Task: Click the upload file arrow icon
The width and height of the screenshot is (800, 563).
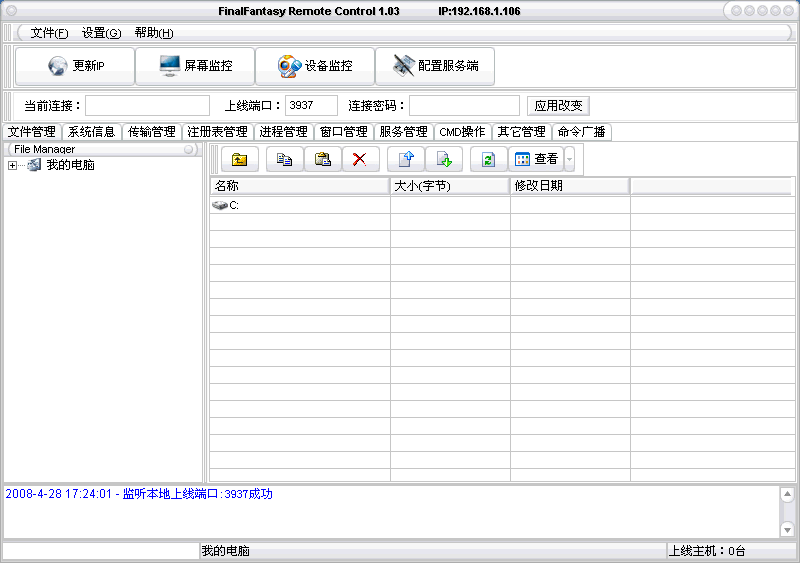Action: [406, 159]
